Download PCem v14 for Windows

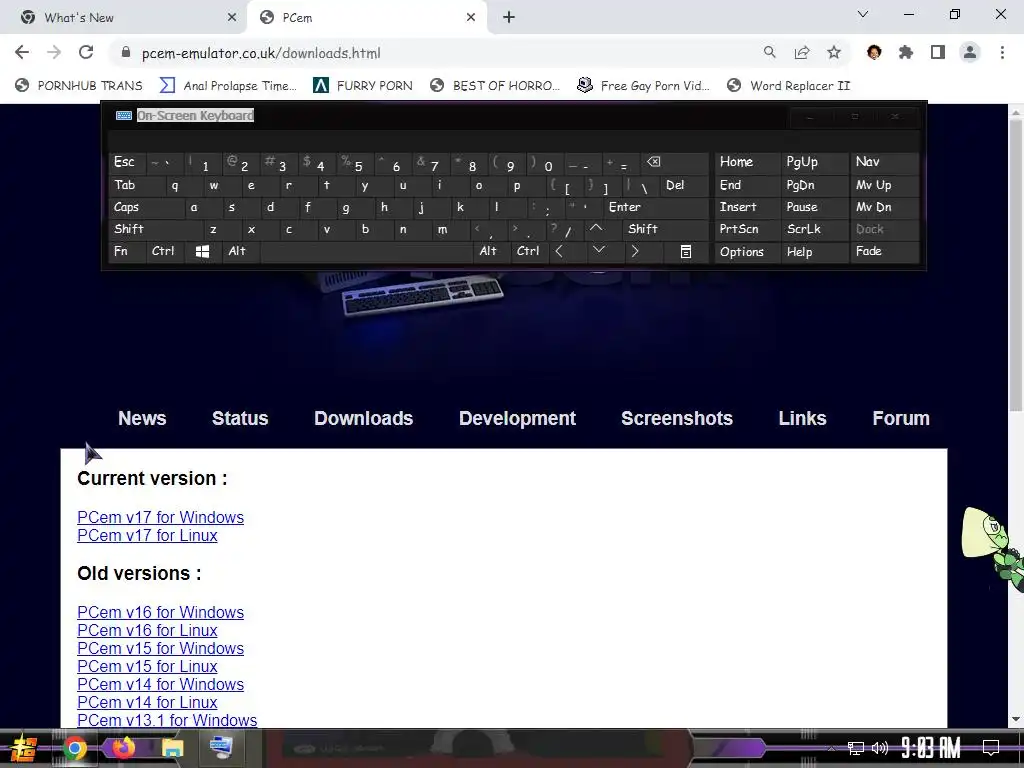[x=161, y=684]
